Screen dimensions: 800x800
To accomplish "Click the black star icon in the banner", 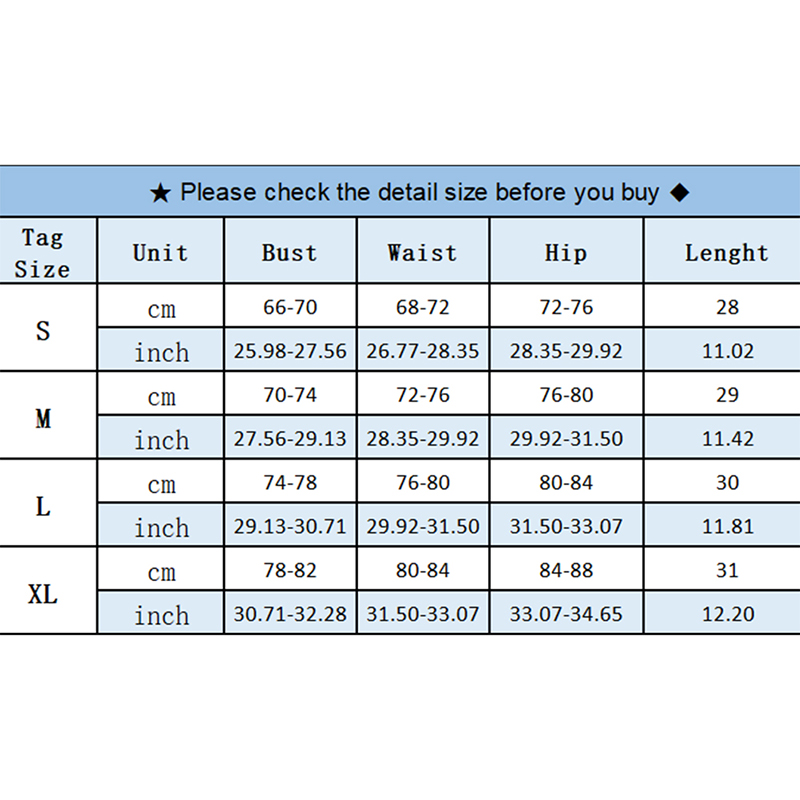I will pos(160,193).
